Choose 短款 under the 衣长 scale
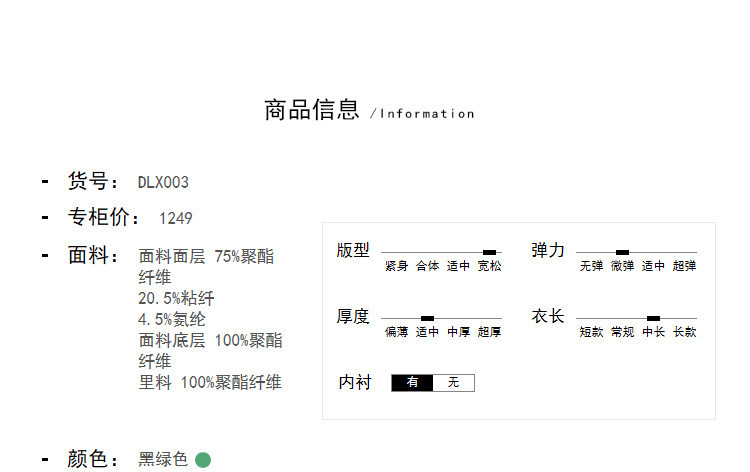Screen dimensions: 750x472 (591, 332)
